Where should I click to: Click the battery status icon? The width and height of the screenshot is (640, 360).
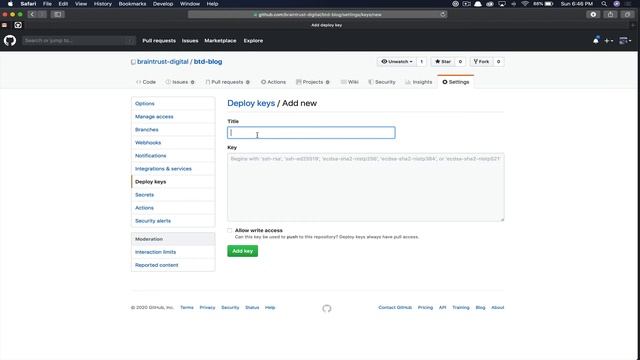549,4
